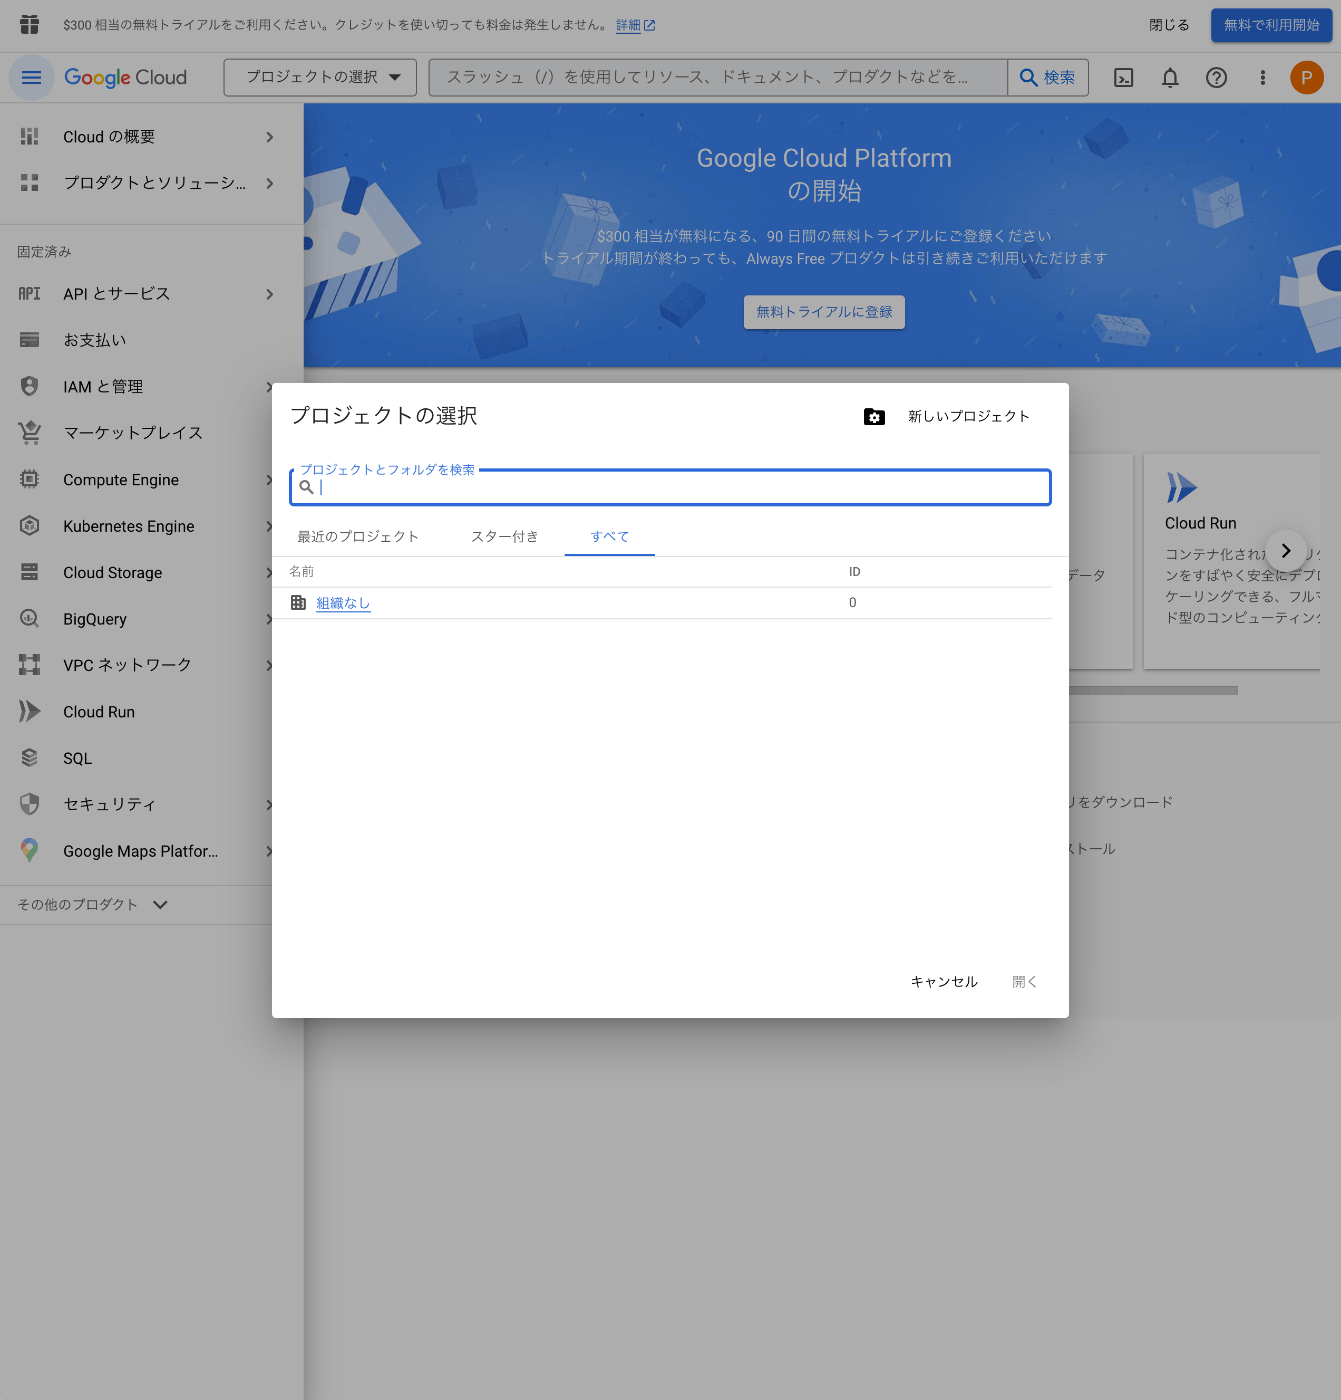
Task: Click the carousel right arrow on Cloud Run card
Action: tap(1286, 551)
